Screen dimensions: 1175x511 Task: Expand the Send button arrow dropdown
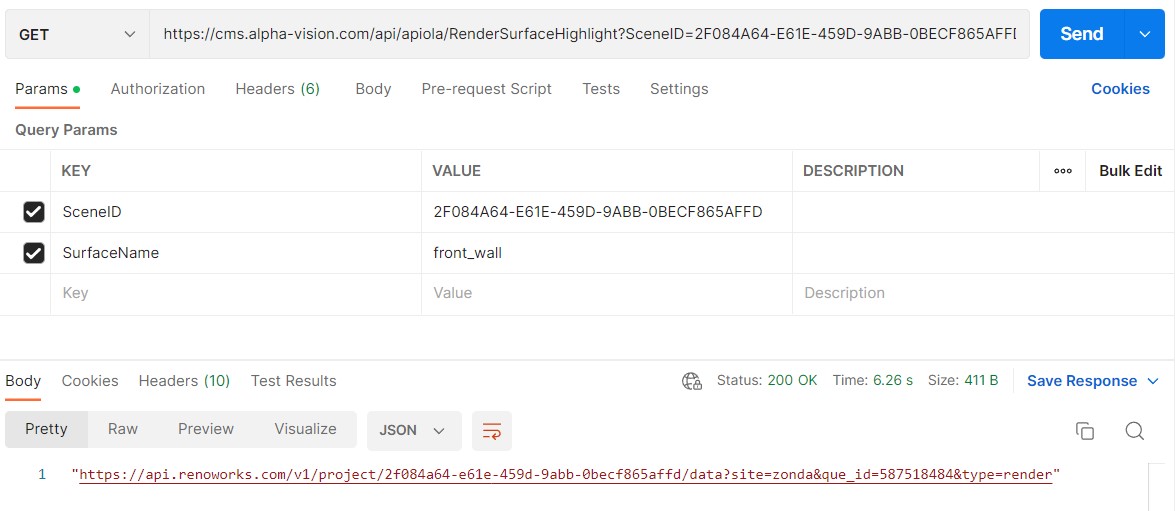pos(1145,34)
